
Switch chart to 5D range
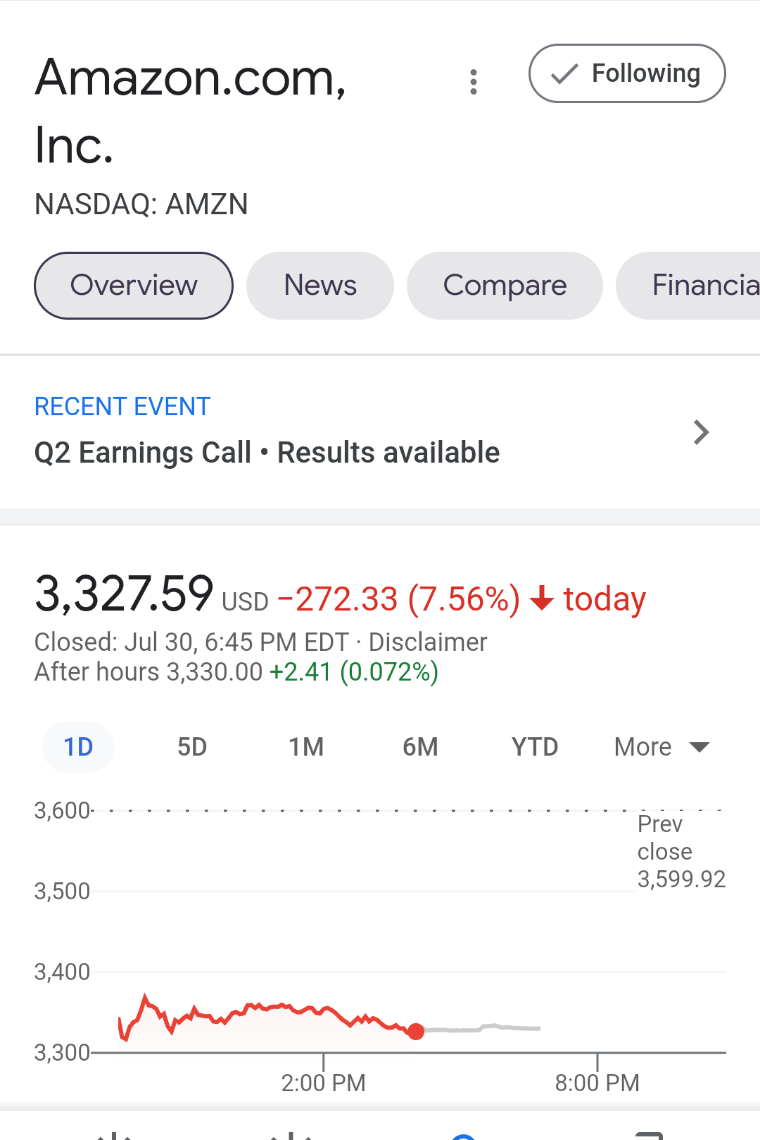pyautogui.click(x=192, y=747)
